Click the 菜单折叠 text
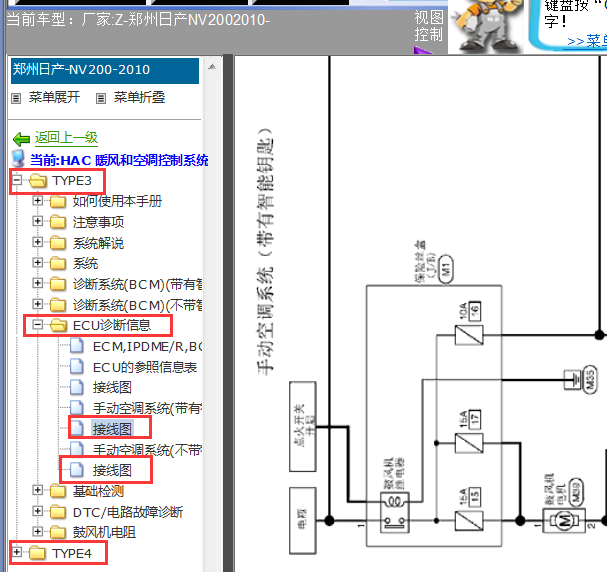The width and height of the screenshot is (607, 572). coord(139,97)
